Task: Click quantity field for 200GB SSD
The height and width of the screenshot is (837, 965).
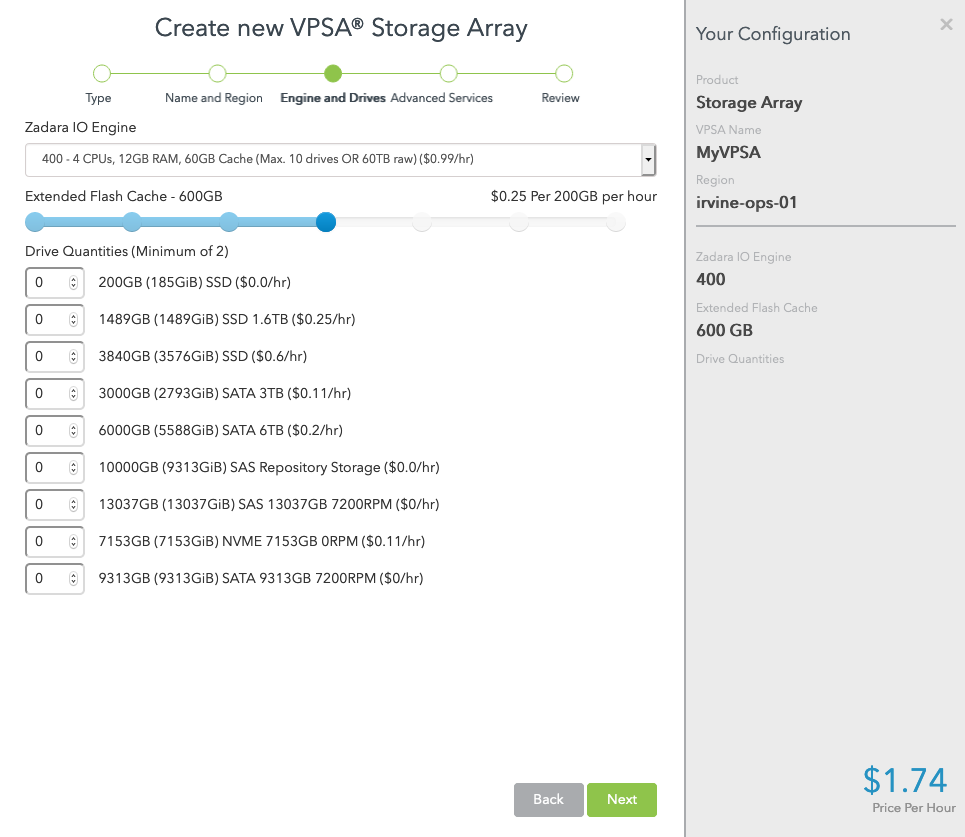Action: 54,282
